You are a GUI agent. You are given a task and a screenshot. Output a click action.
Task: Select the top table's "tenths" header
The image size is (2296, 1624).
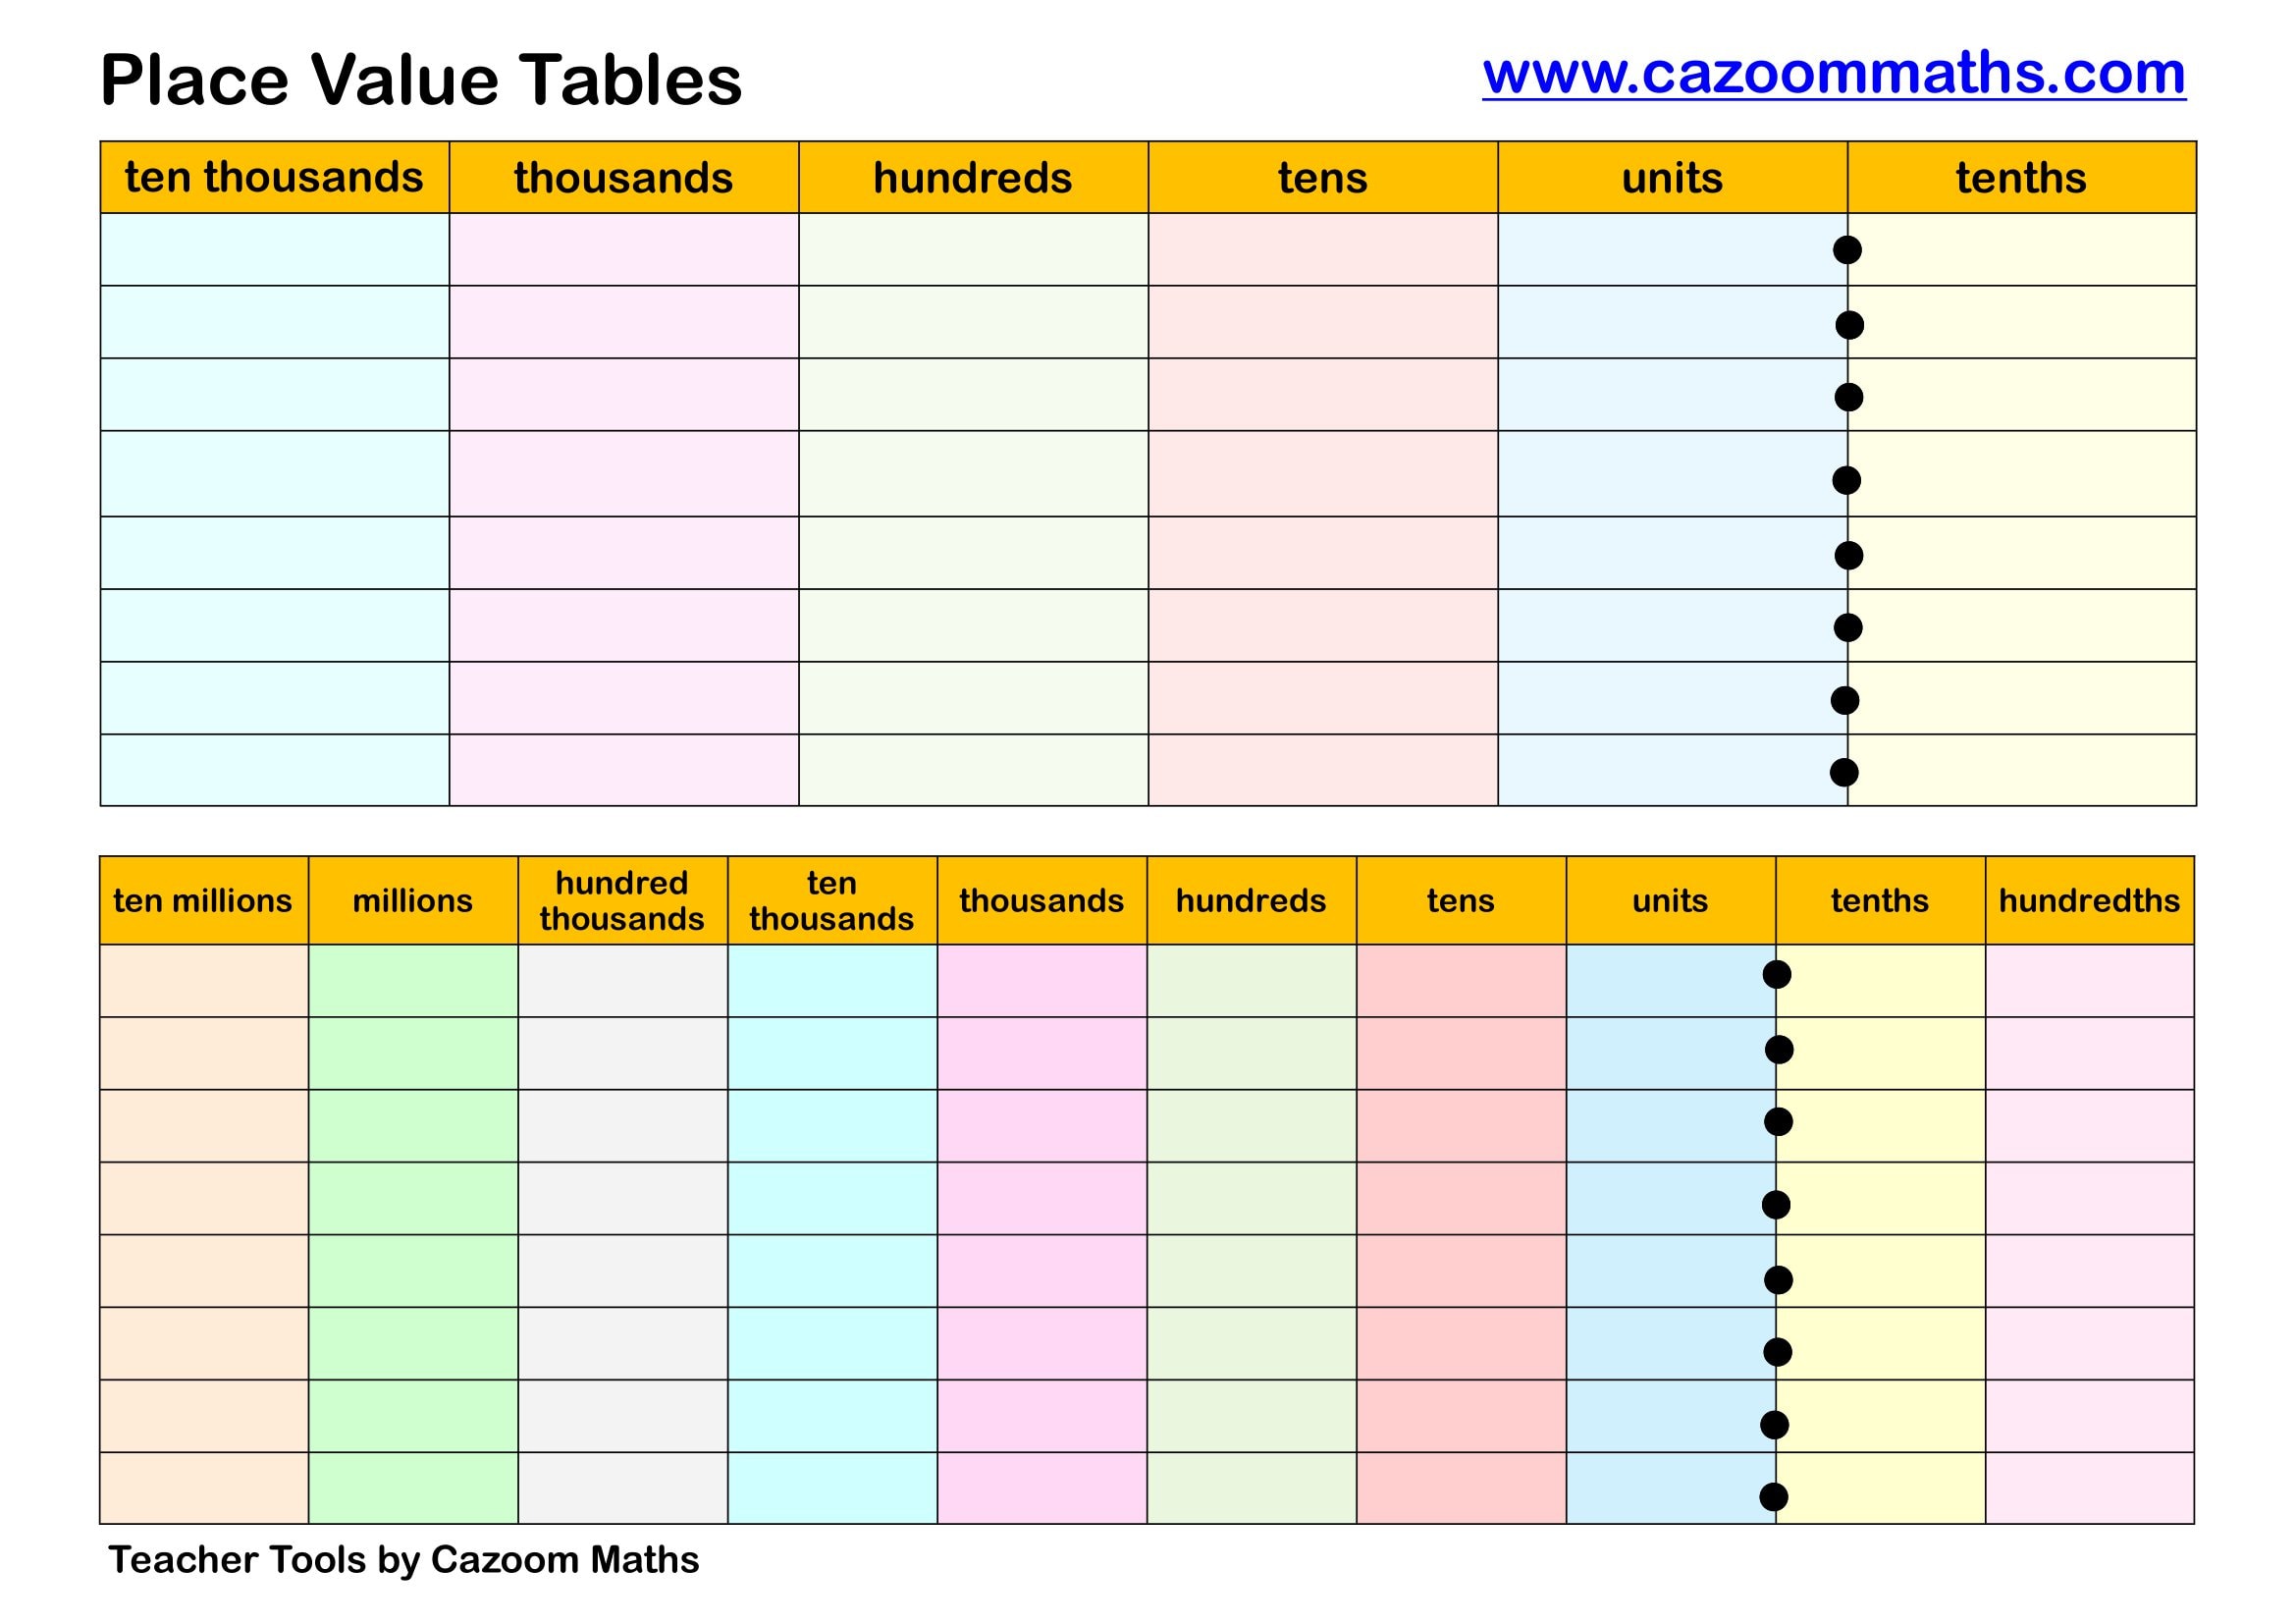pyautogui.click(x=2021, y=178)
